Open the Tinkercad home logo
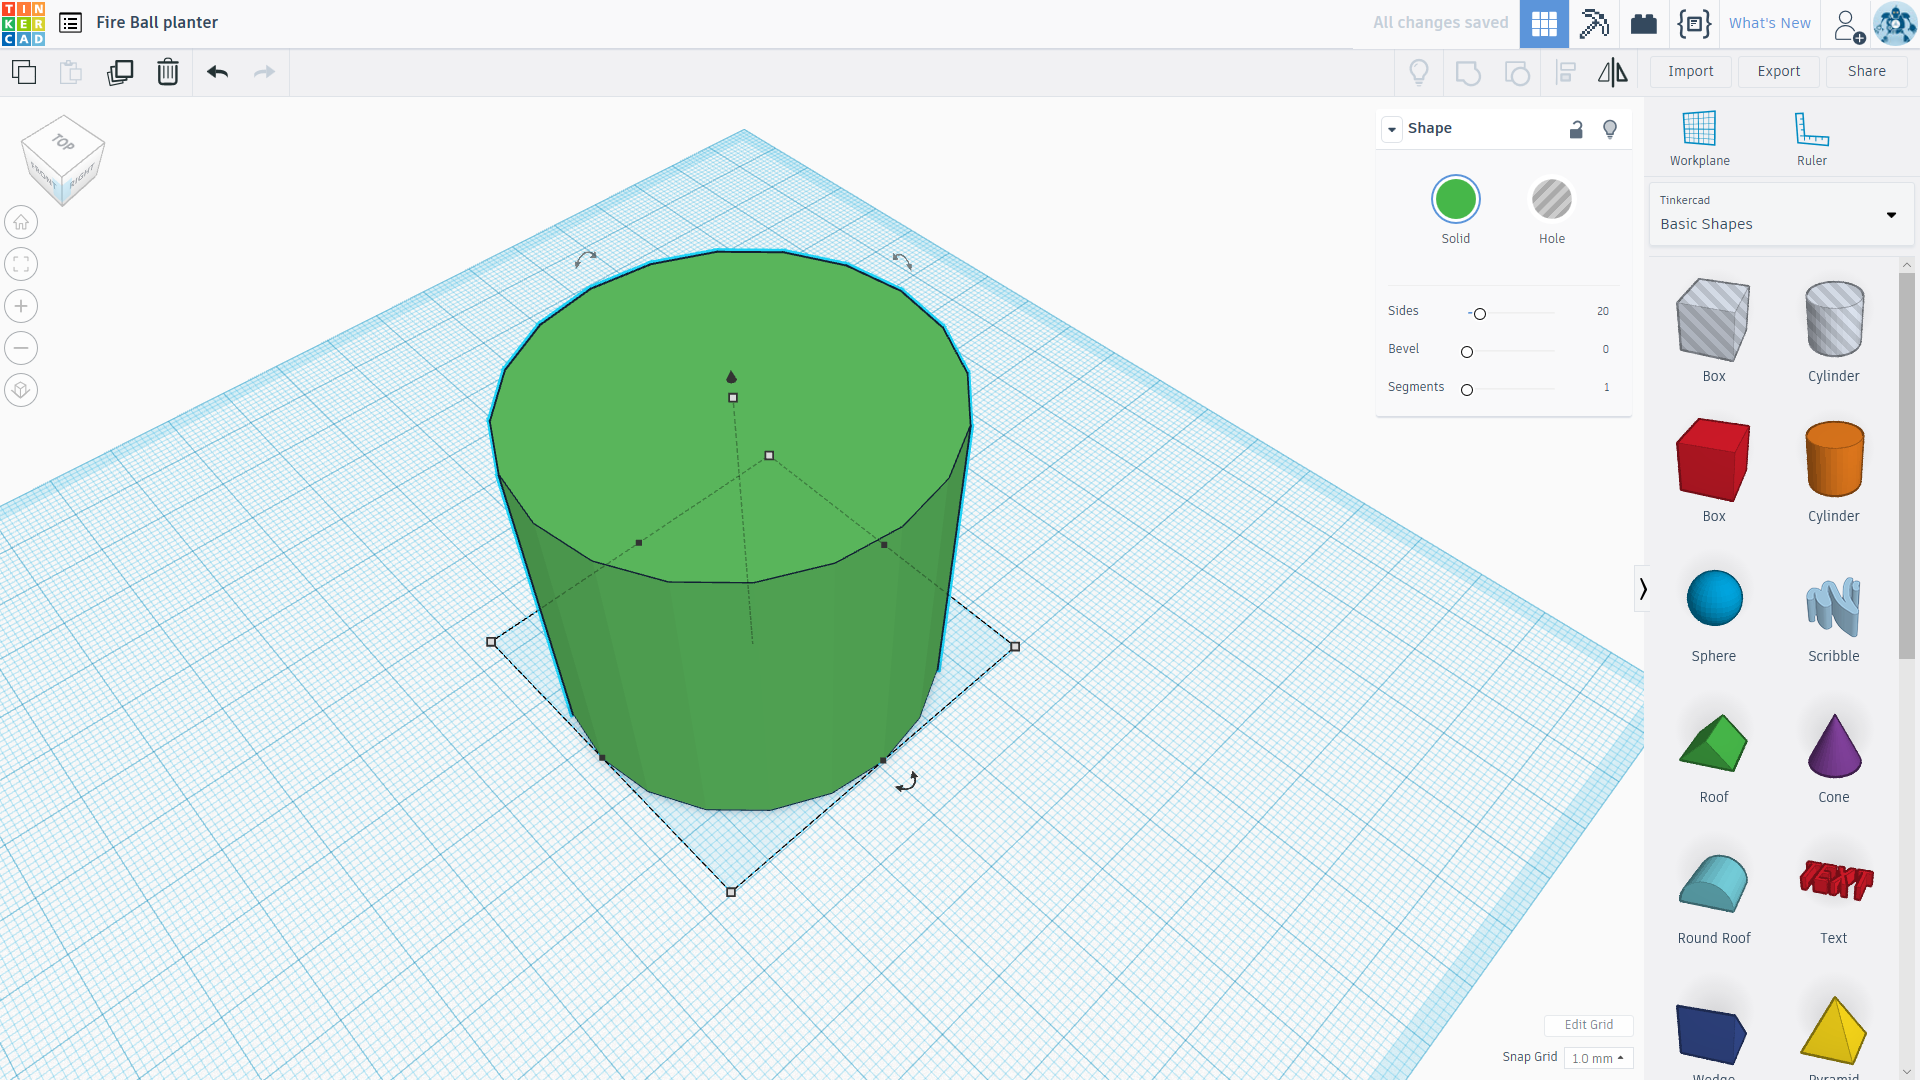The image size is (1920, 1080). coord(23,23)
